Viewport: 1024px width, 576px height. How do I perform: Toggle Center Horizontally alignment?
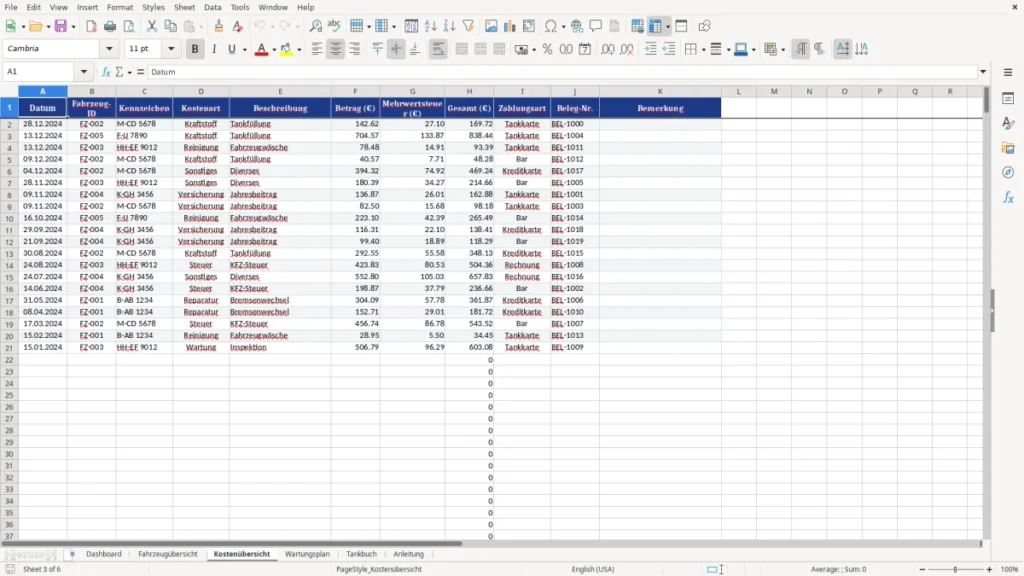[336, 49]
